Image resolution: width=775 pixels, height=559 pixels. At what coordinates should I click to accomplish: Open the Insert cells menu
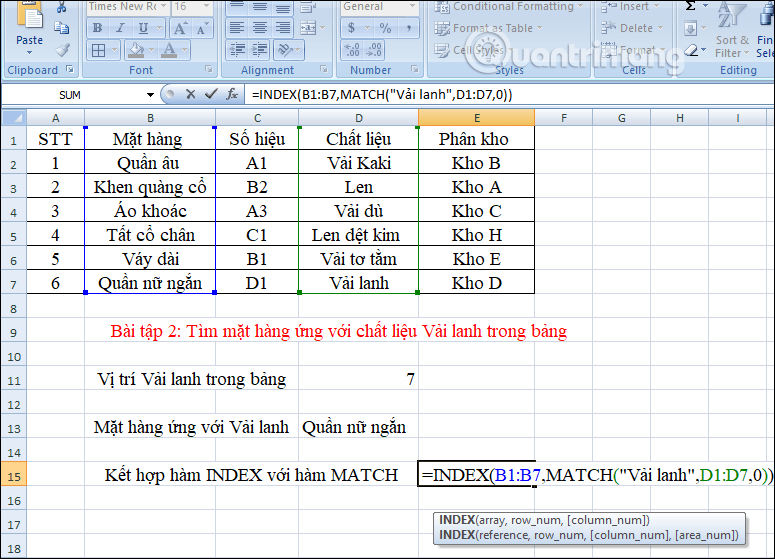(x=630, y=6)
